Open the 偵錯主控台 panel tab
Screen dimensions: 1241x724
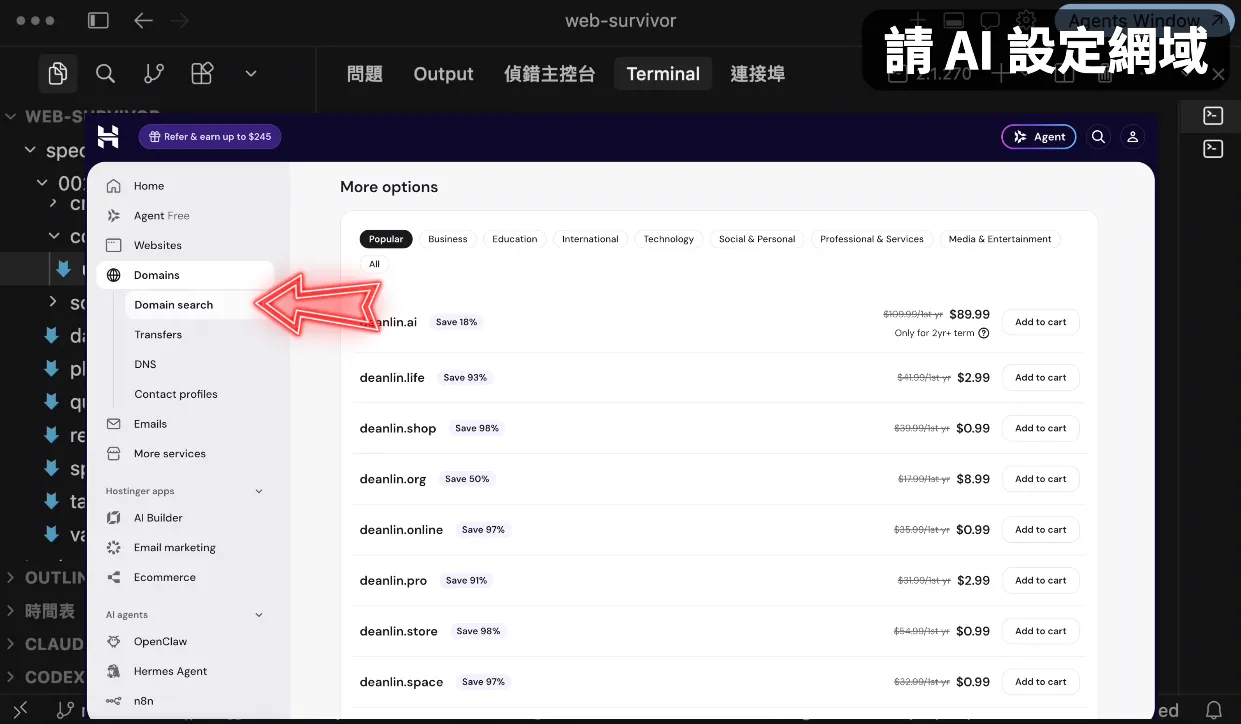549,74
